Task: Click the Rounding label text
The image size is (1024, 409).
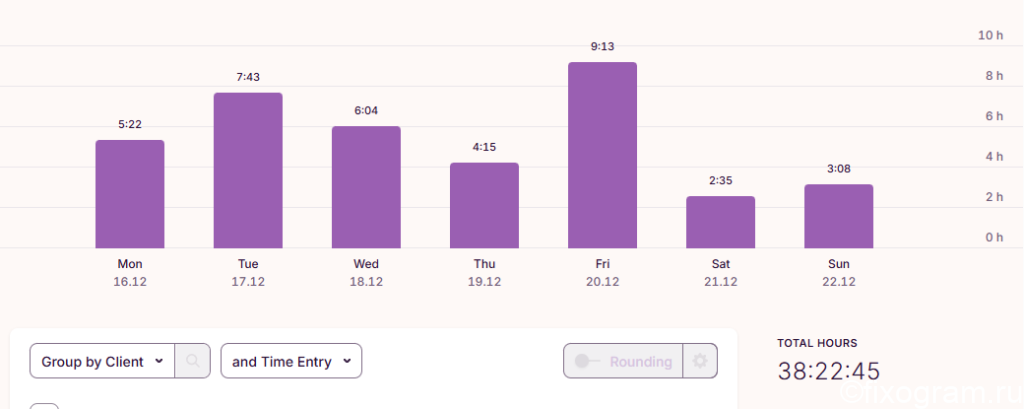Action: [641, 361]
